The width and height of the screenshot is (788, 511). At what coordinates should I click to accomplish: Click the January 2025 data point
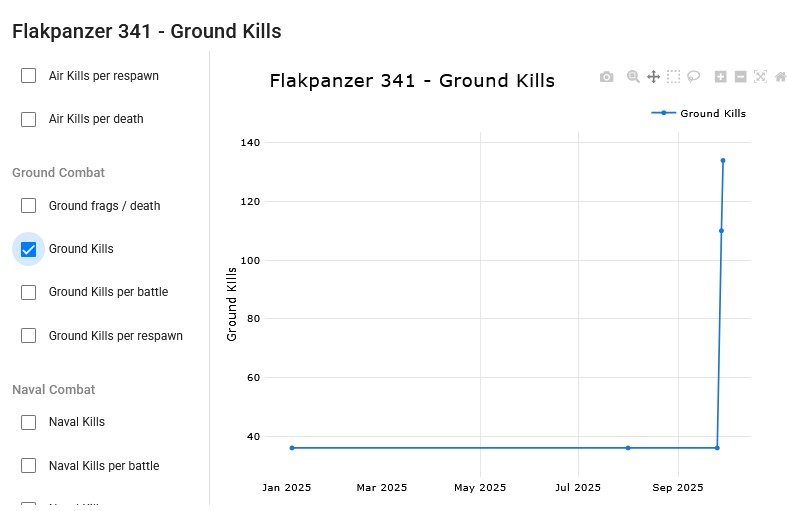tap(292, 448)
